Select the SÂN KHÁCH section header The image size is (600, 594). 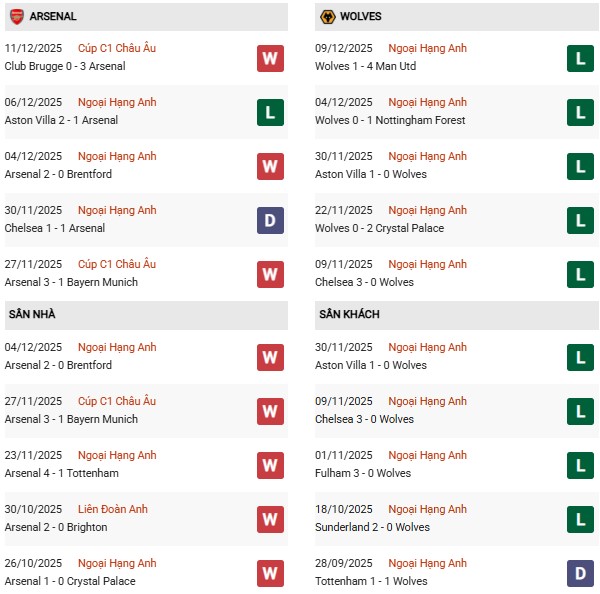(x=349, y=314)
